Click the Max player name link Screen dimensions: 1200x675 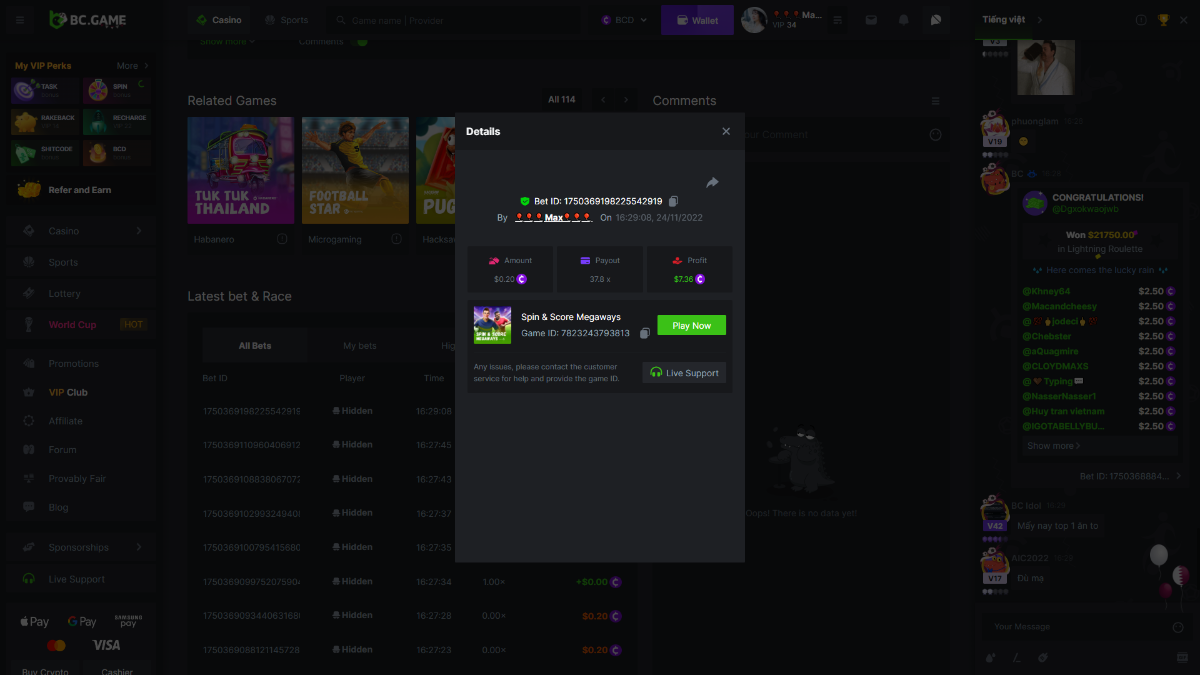click(x=553, y=217)
